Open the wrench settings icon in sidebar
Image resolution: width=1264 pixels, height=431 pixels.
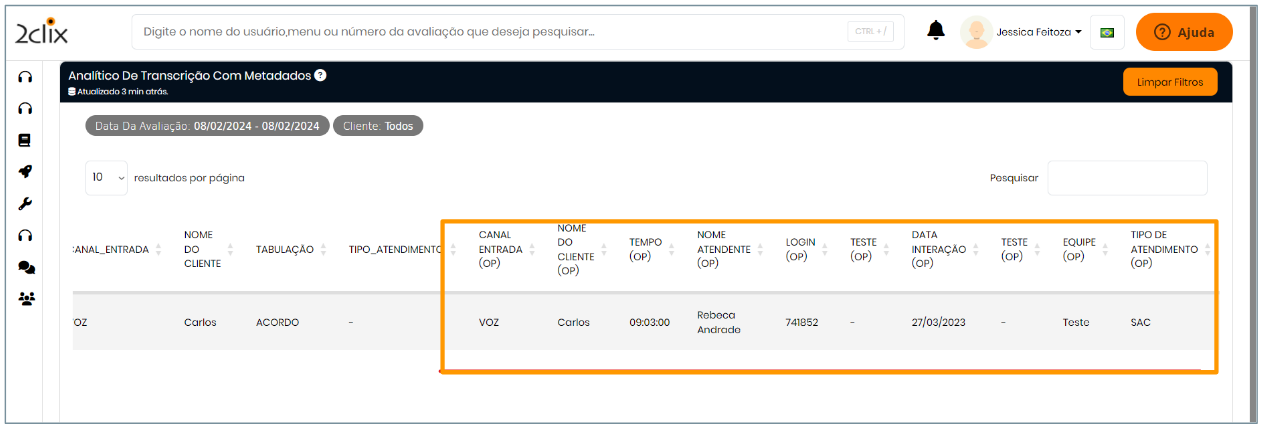click(25, 204)
